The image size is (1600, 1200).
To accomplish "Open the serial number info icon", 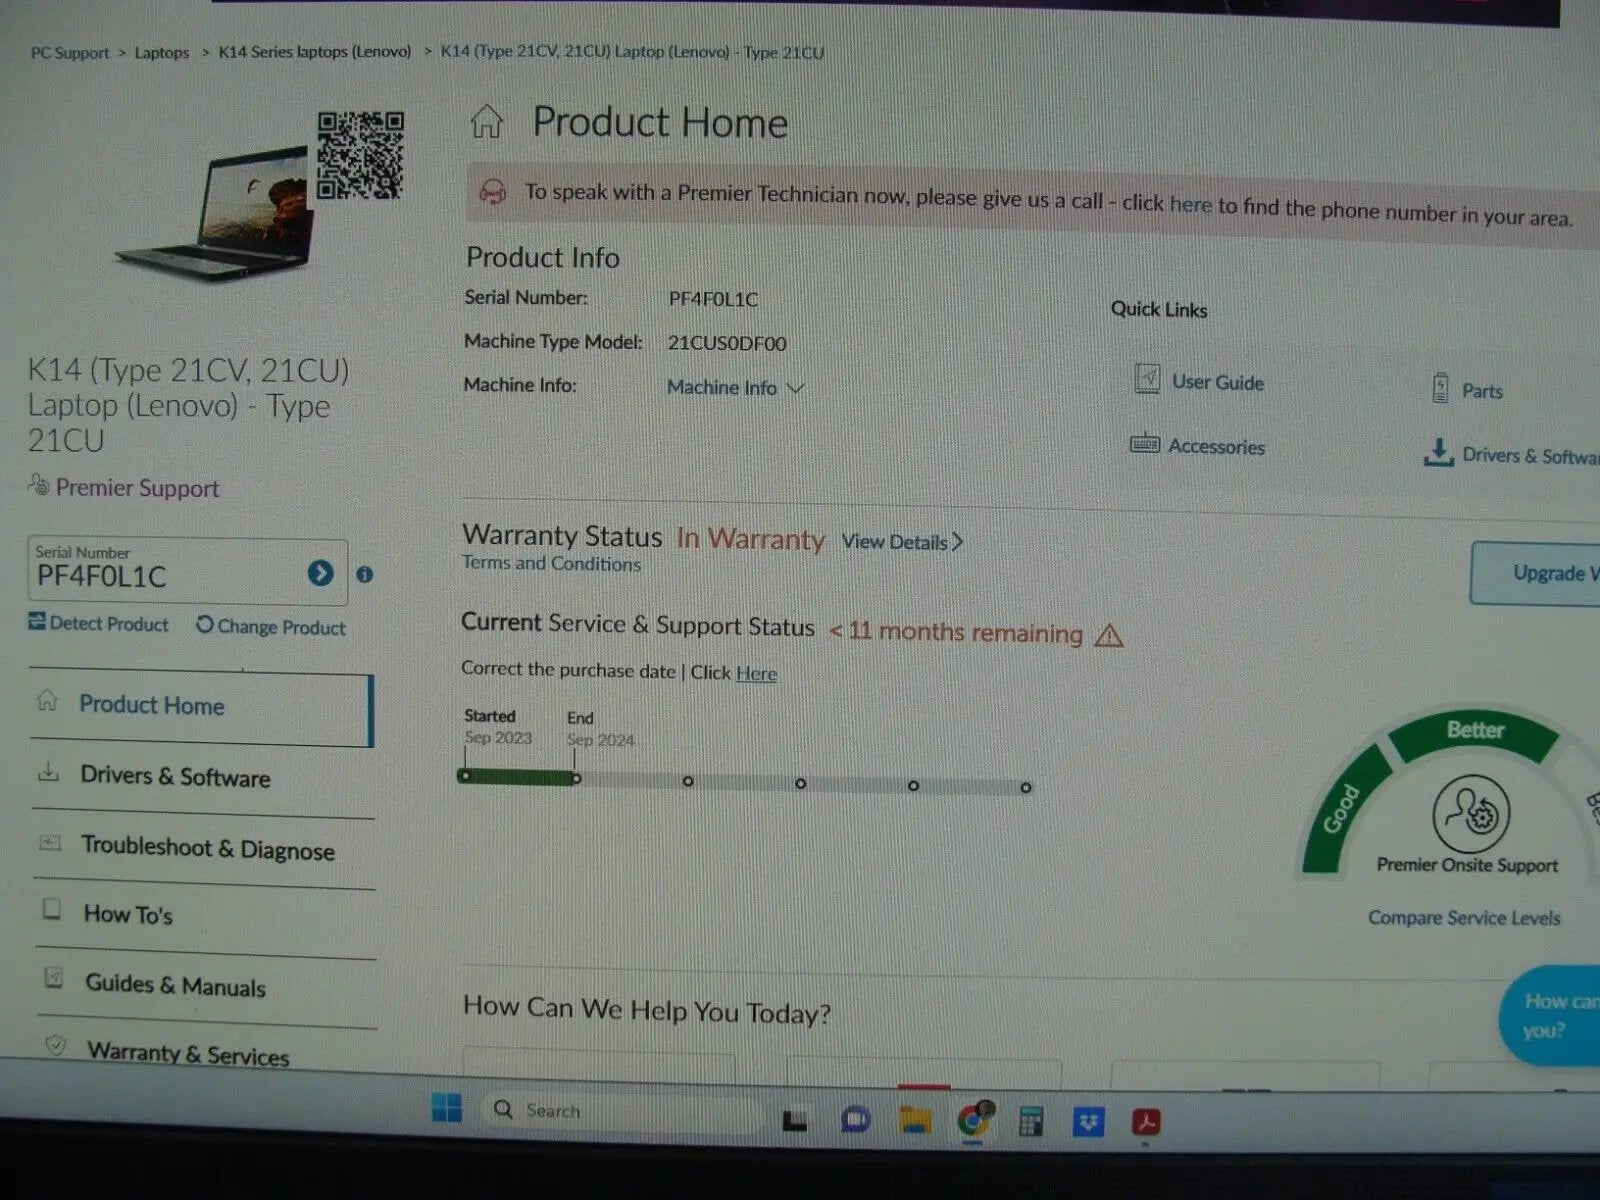I will 365,574.
